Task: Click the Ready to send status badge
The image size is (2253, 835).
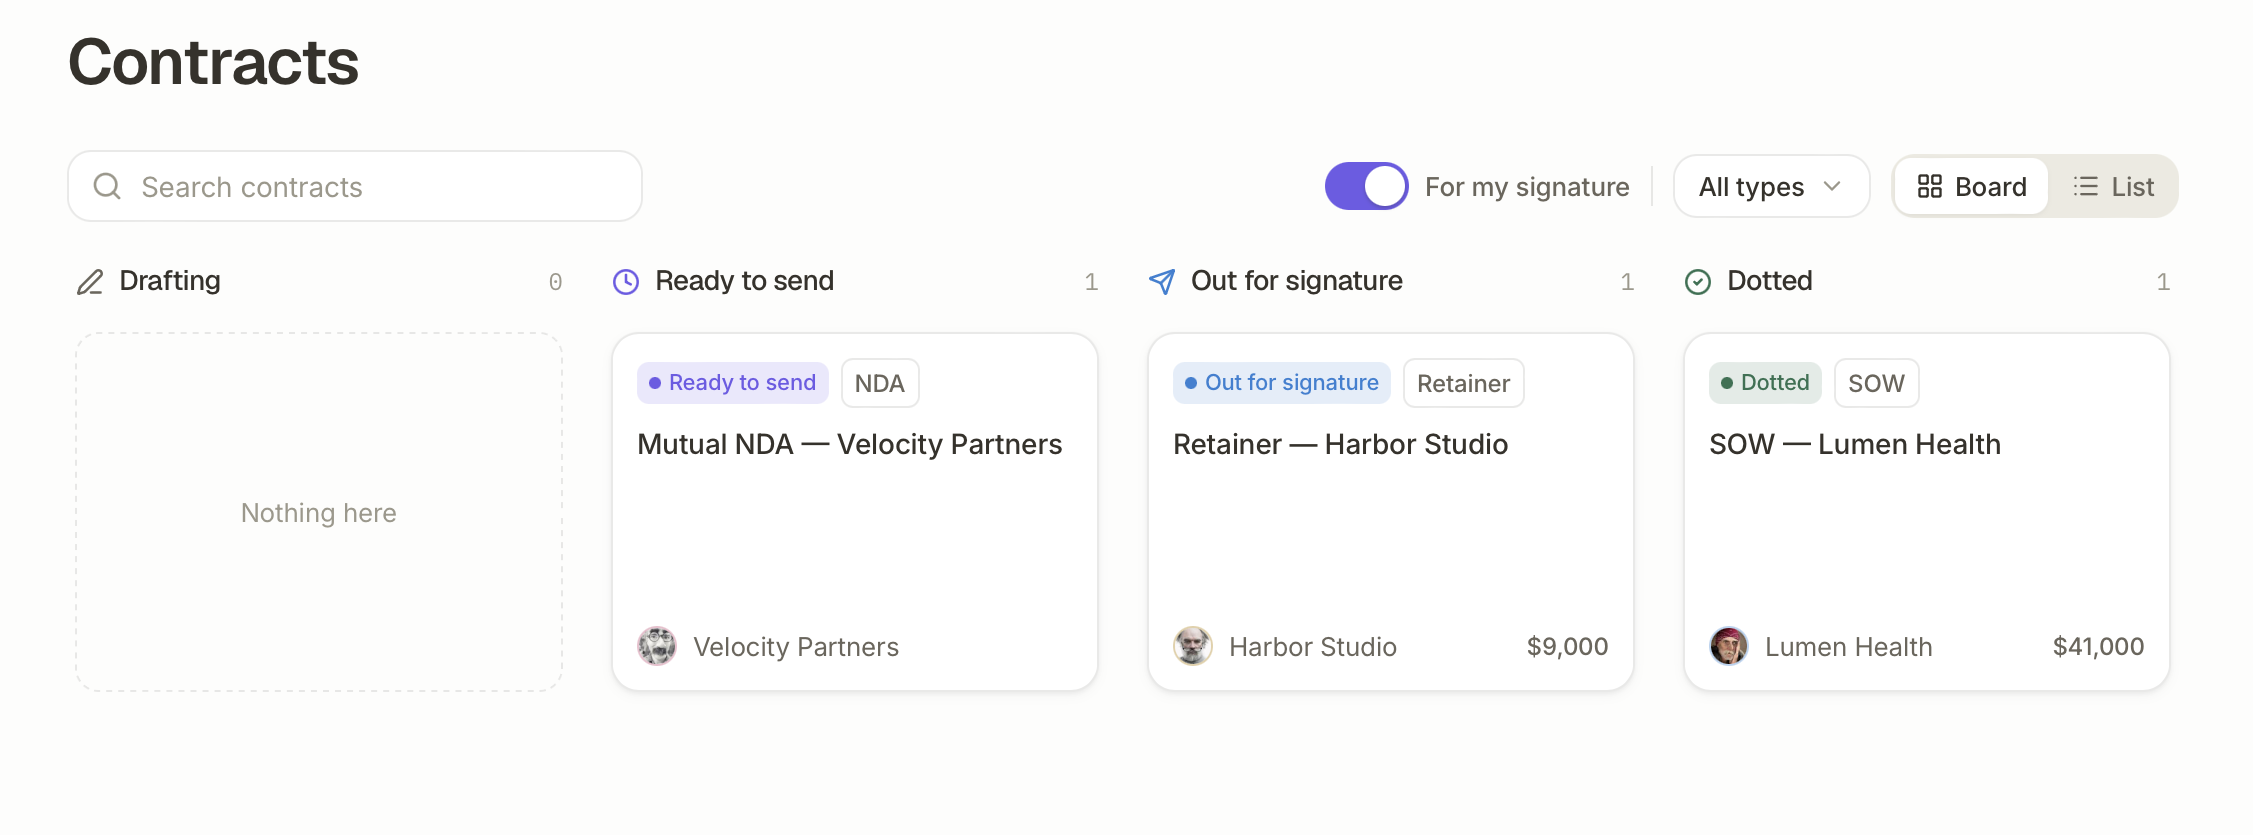Action: click(x=733, y=383)
